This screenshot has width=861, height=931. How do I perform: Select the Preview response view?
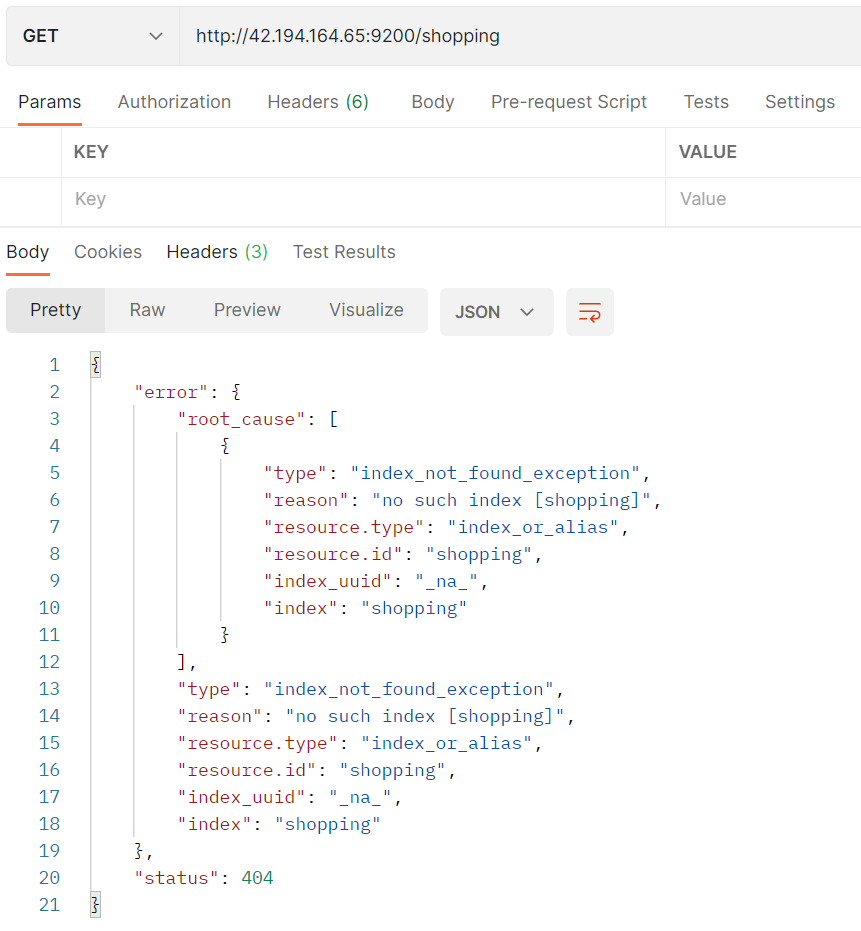pyautogui.click(x=247, y=310)
